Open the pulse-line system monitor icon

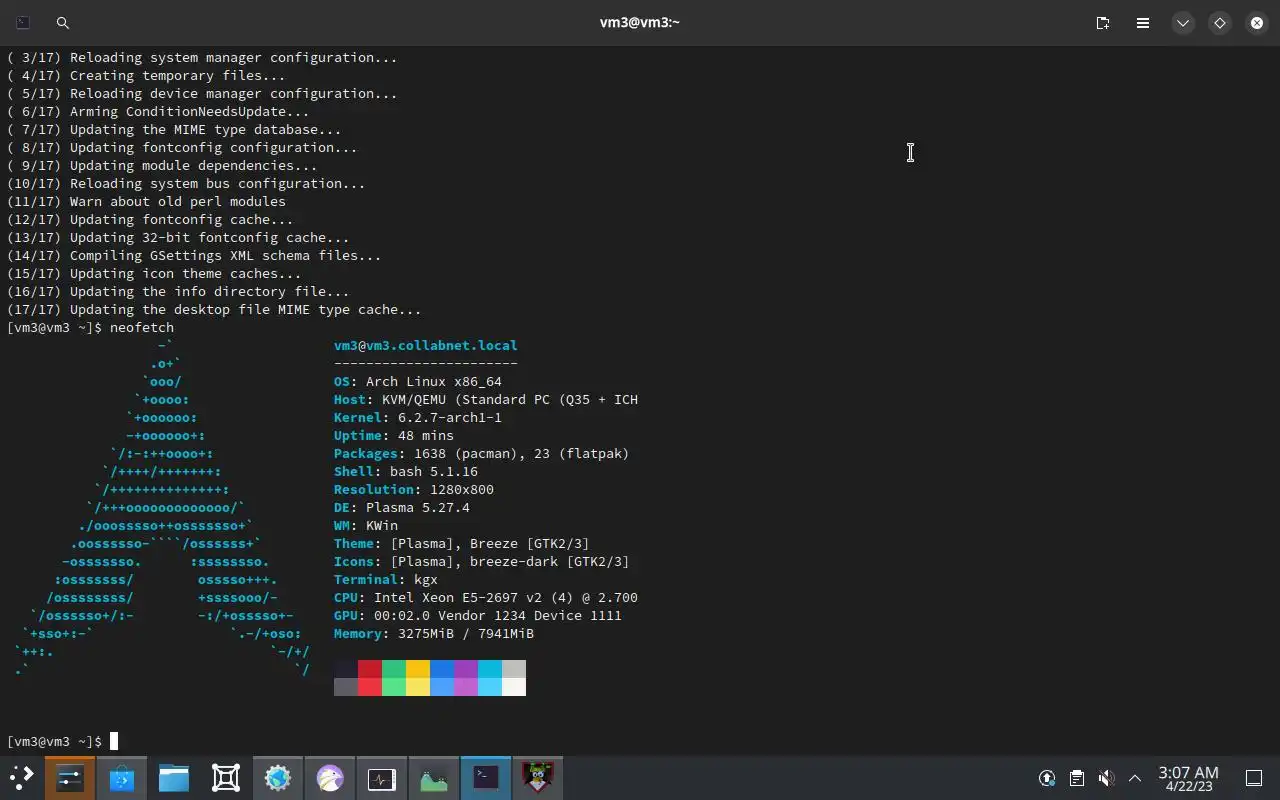[382, 778]
